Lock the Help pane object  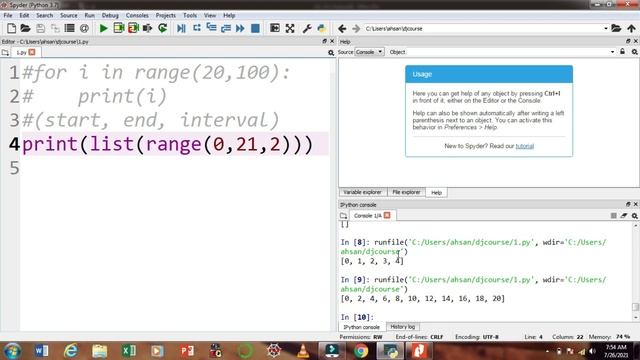pyautogui.click(x=622, y=52)
